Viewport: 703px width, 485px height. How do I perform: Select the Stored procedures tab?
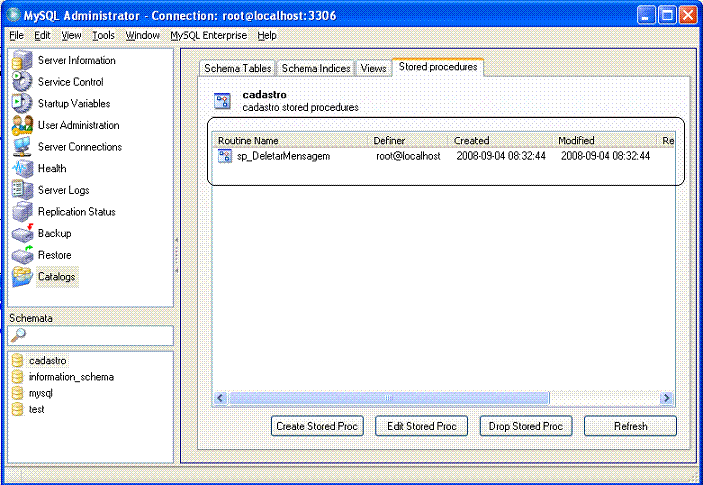438,67
